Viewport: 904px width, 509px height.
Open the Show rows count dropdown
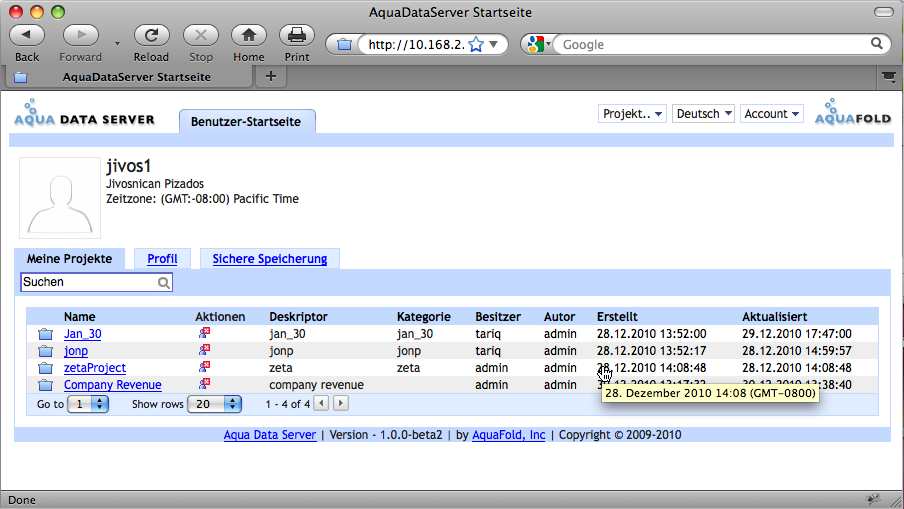[x=214, y=404]
